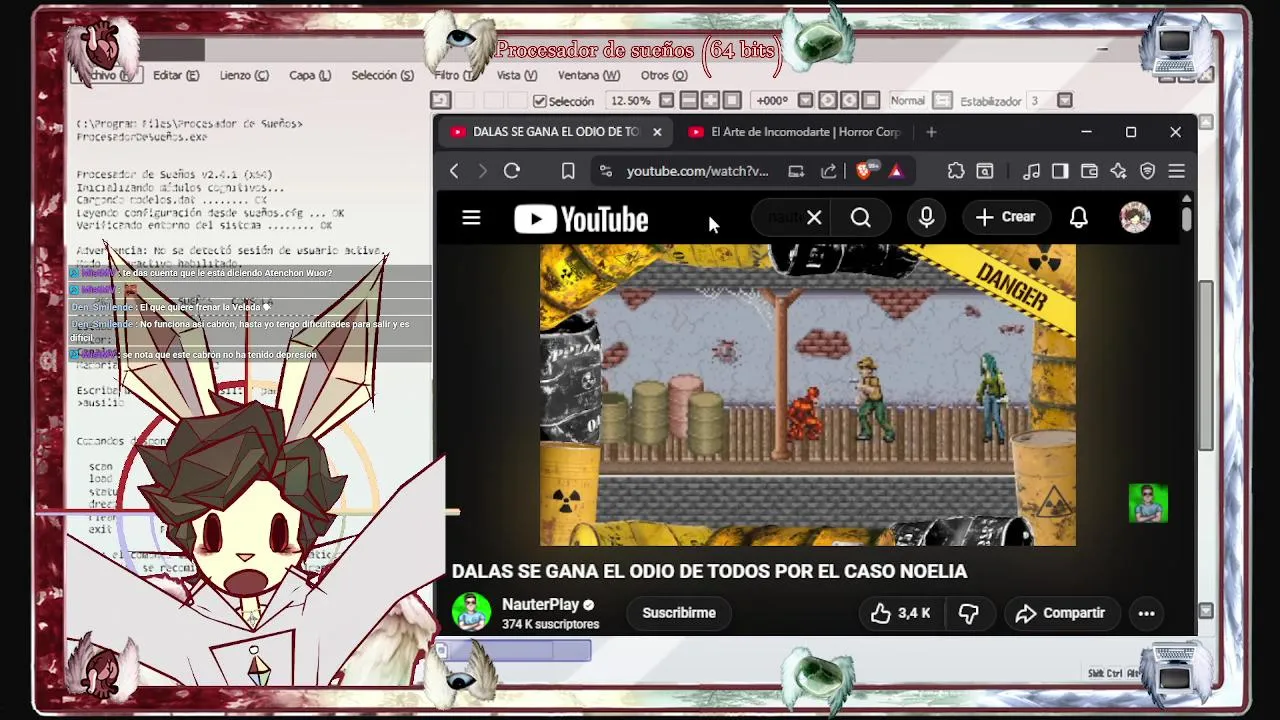Clear the YouTube search box text
Screen dimensions: 1280x720
coord(814,217)
